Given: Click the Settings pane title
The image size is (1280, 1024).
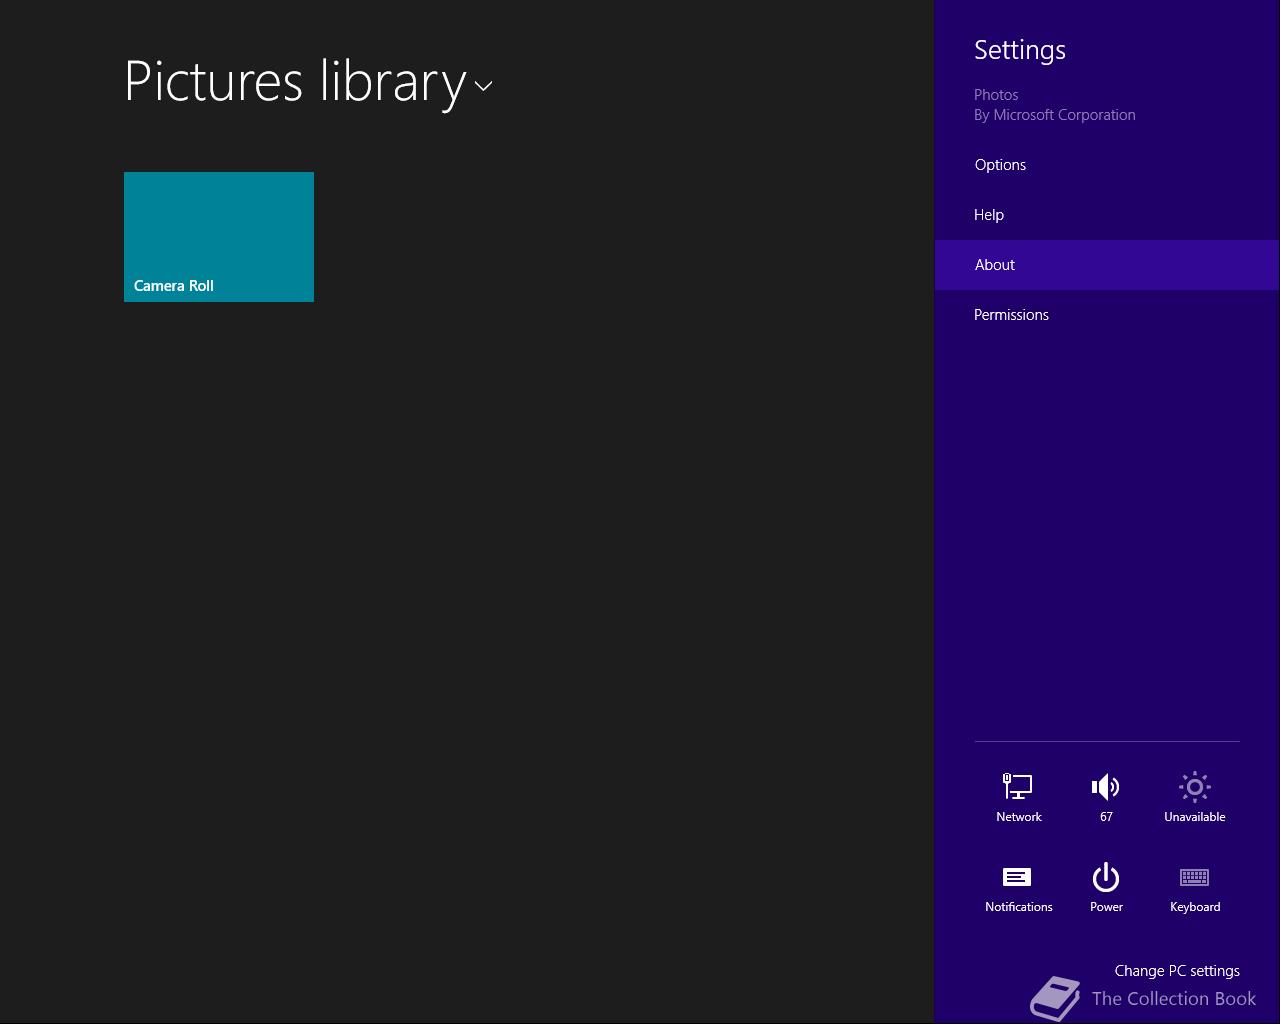Looking at the screenshot, I should (1020, 50).
